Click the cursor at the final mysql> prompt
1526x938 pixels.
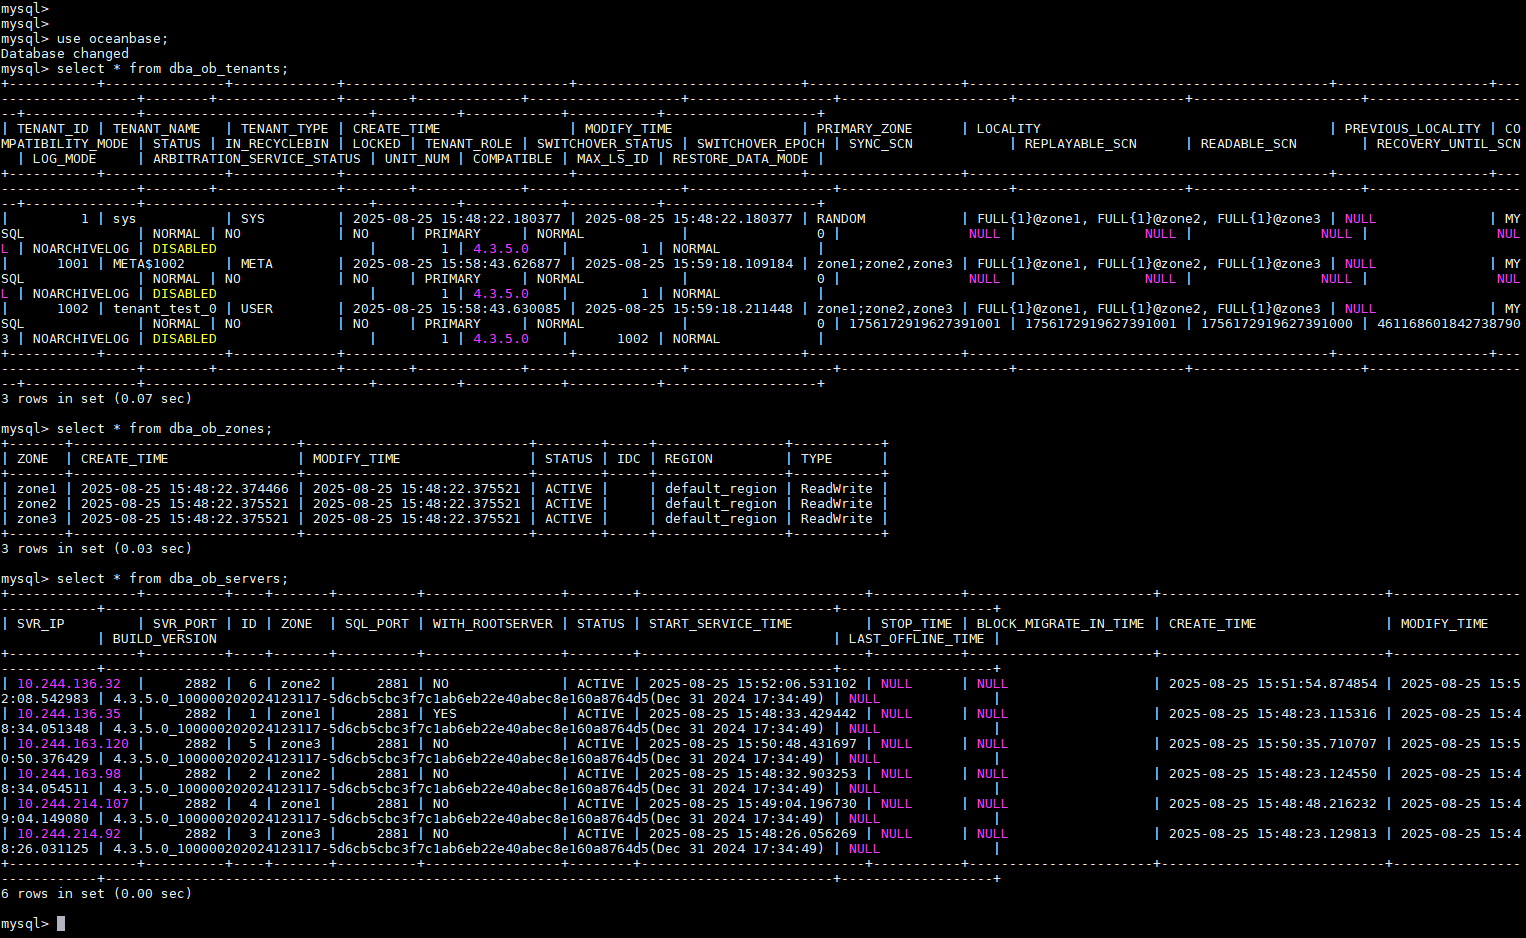click(x=61, y=924)
